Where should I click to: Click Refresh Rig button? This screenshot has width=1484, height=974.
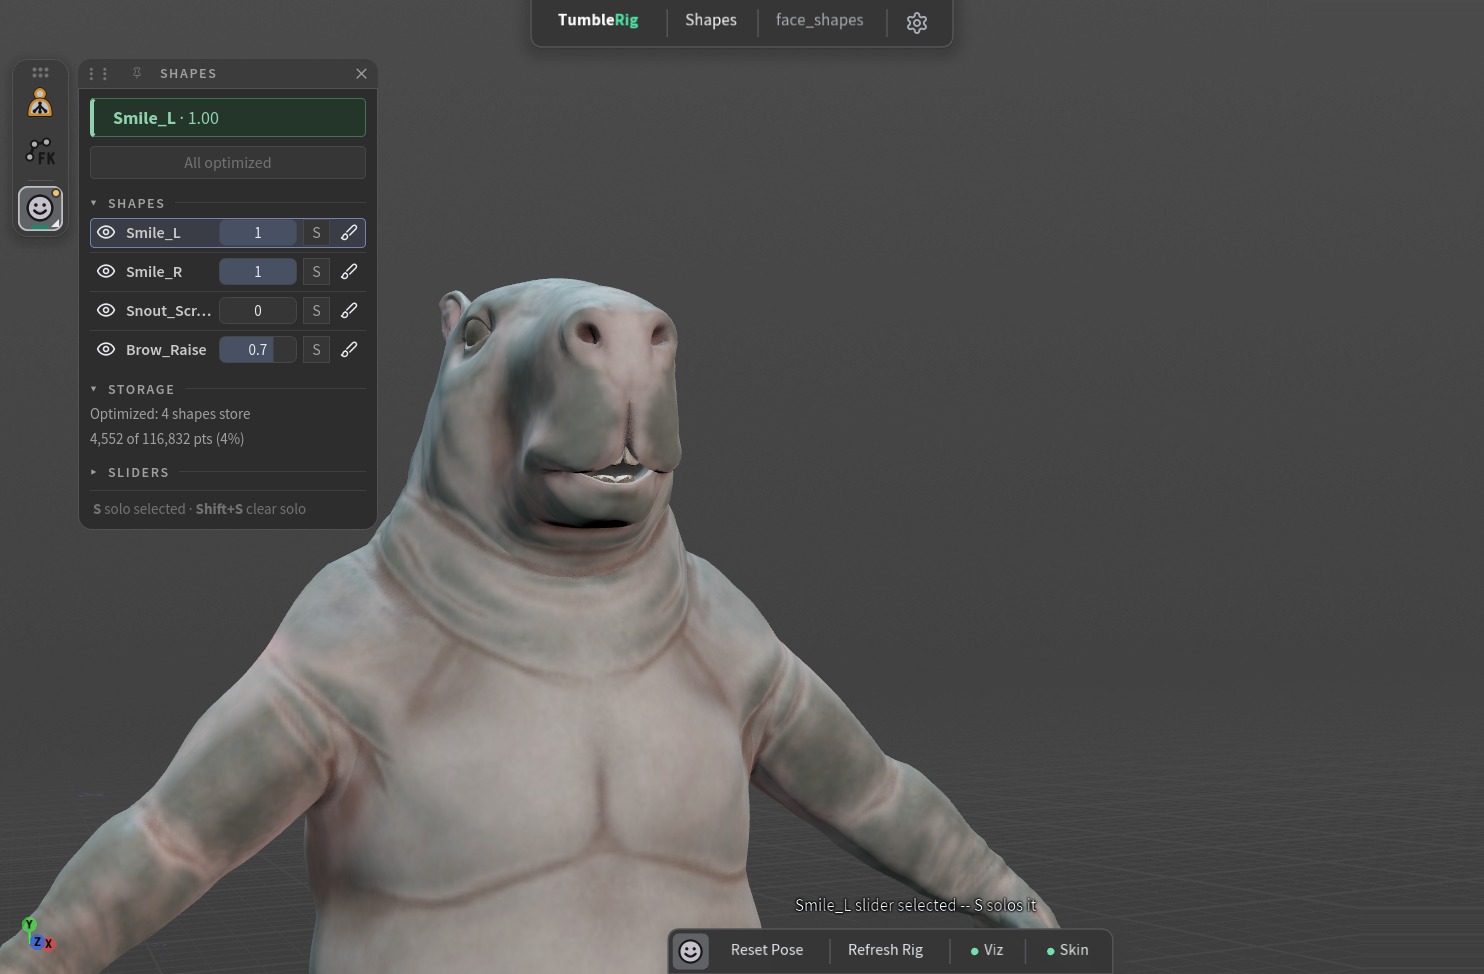(x=885, y=950)
